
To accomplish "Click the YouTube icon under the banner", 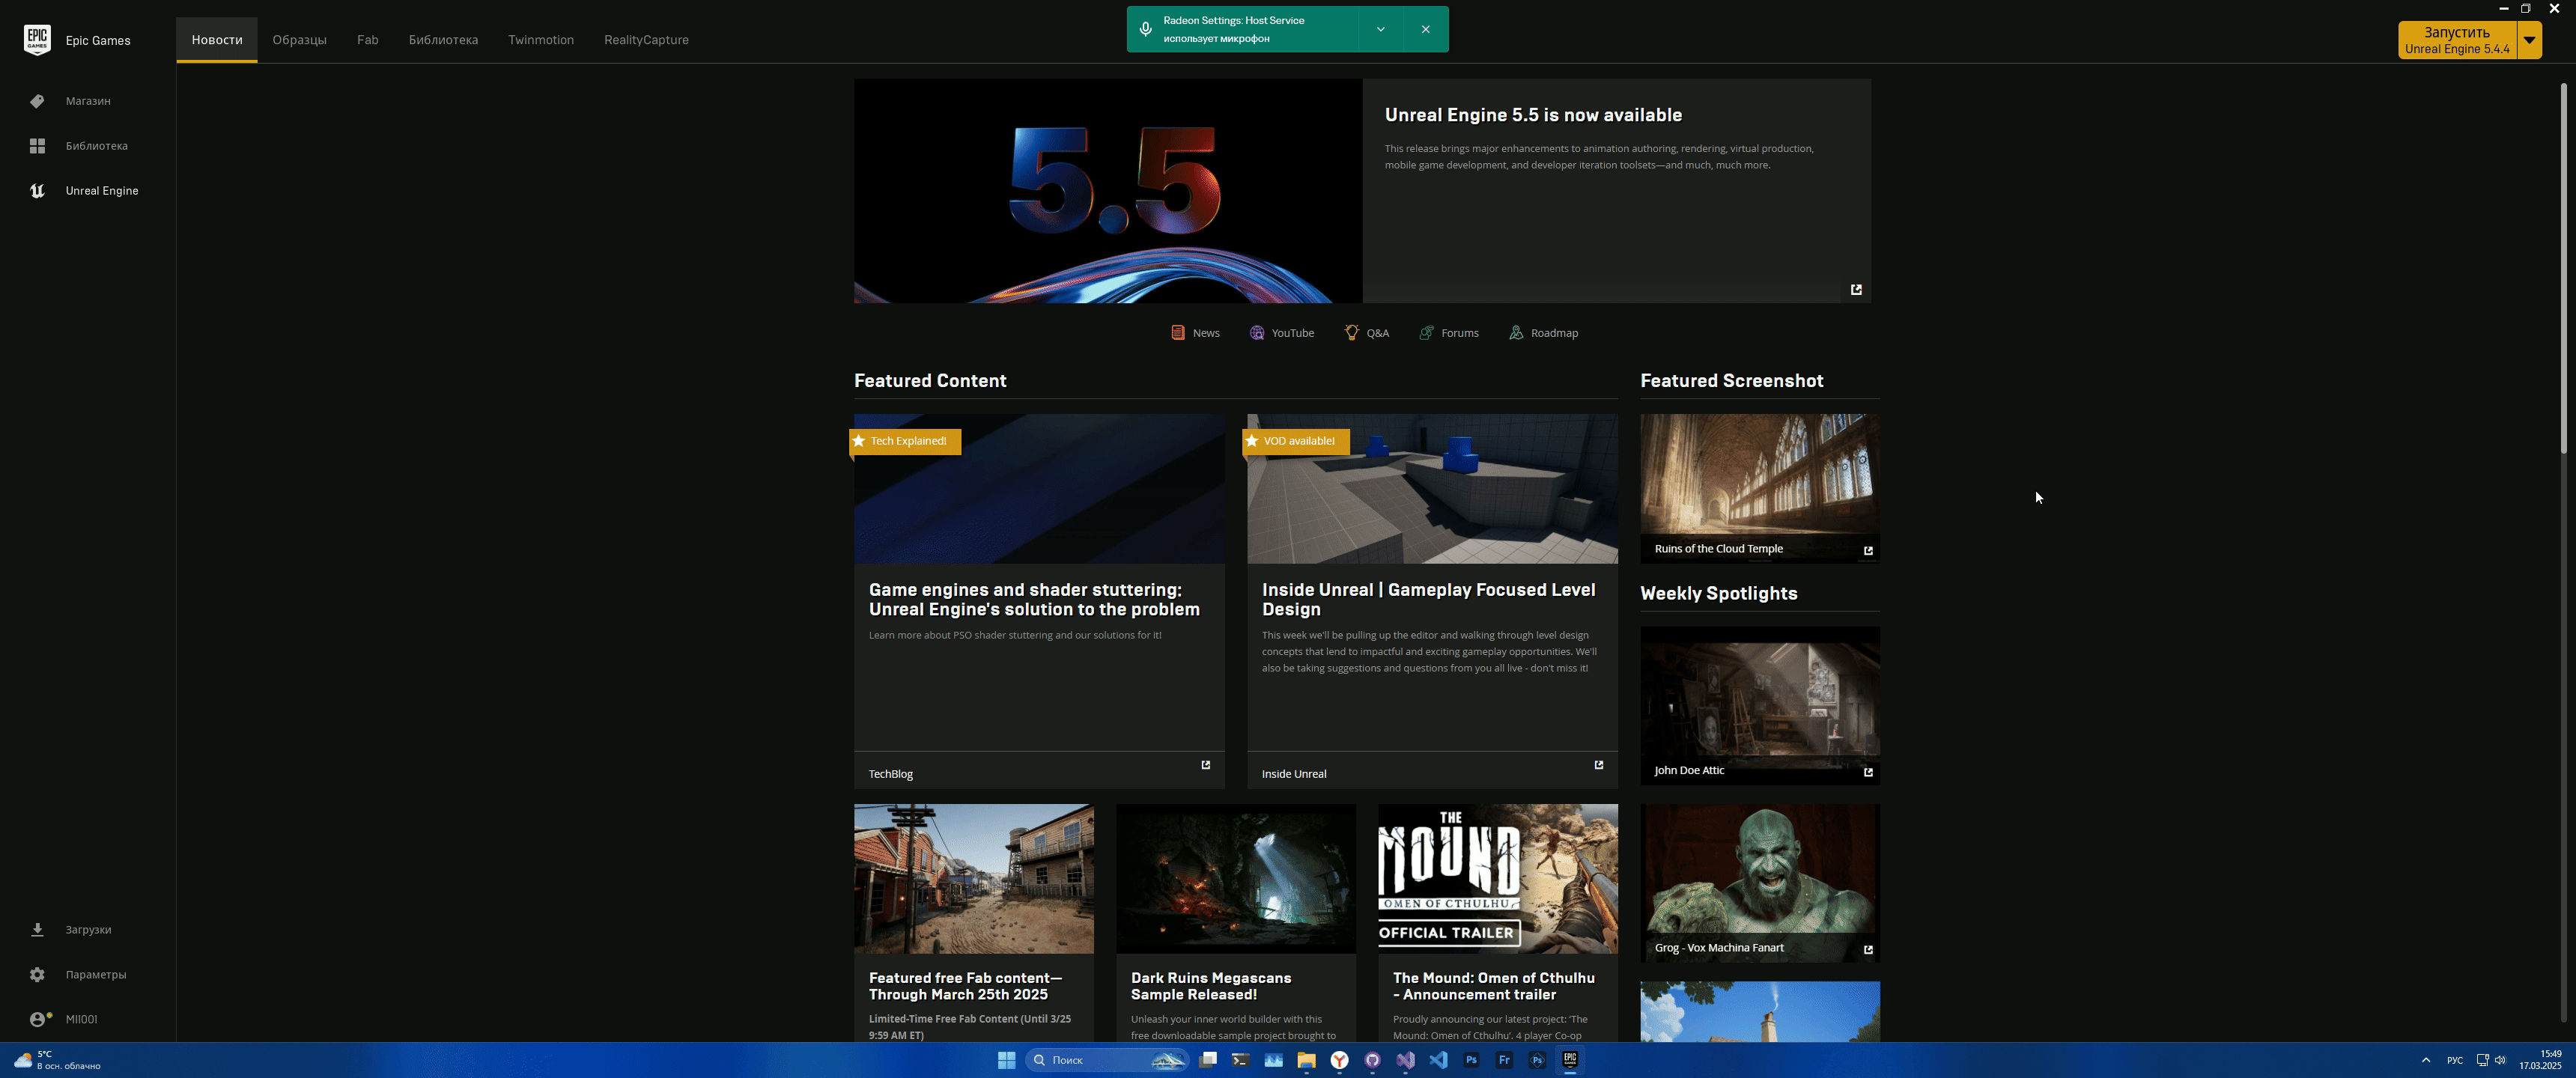I will (x=1256, y=333).
